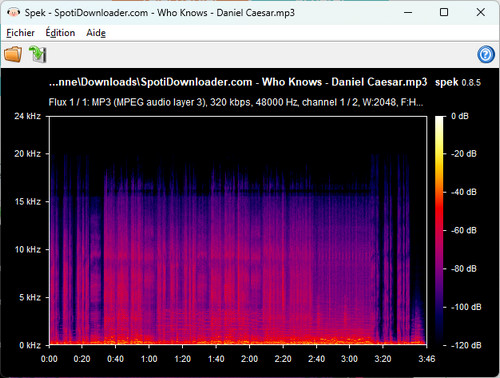Click the file path title above the spectrogram
The image size is (500, 378).
coord(238,82)
